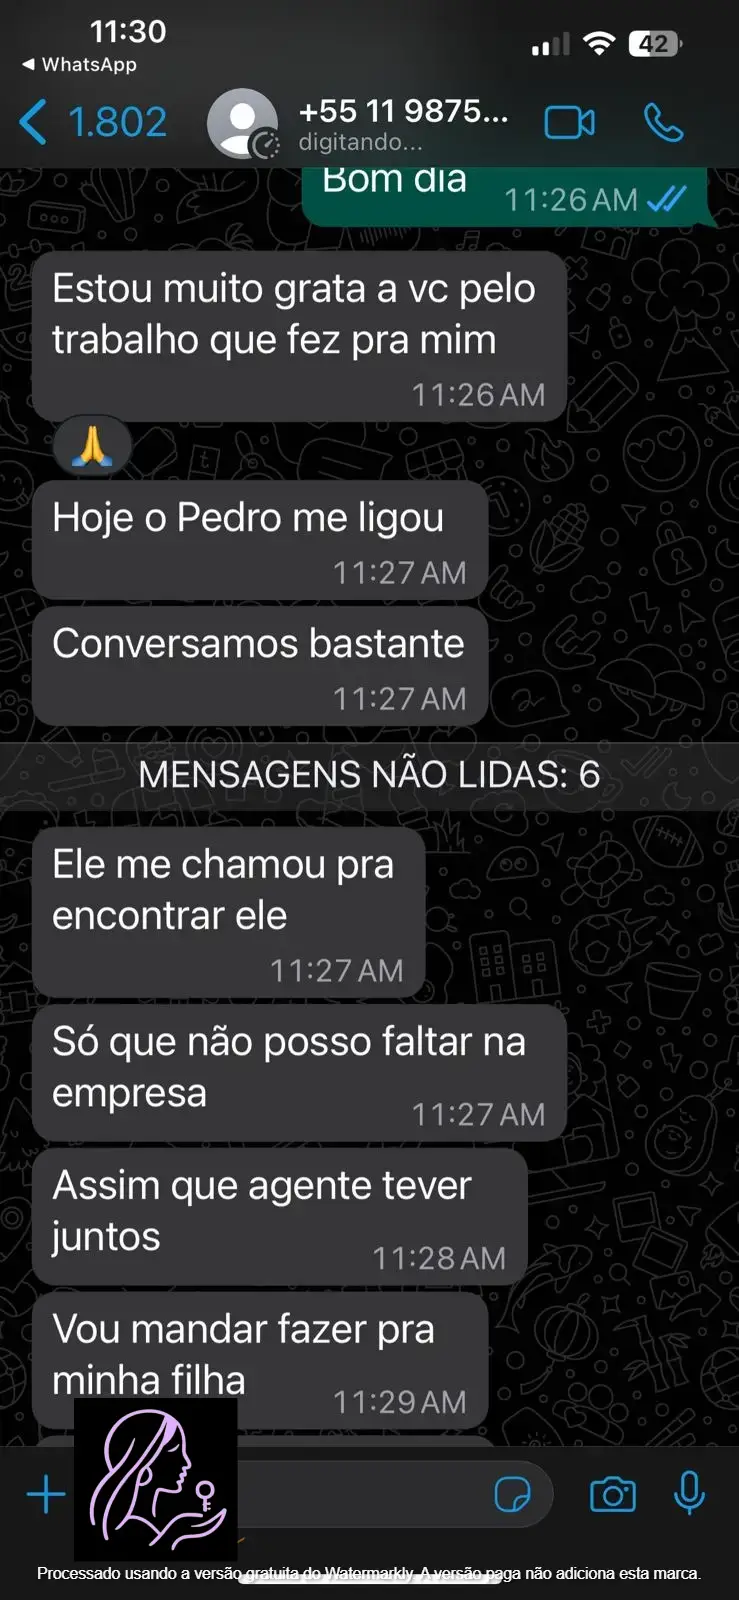The height and width of the screenshot is (1600, 739).
Task: Tap the praying hands emoji reaction
Action: [92, 445]
